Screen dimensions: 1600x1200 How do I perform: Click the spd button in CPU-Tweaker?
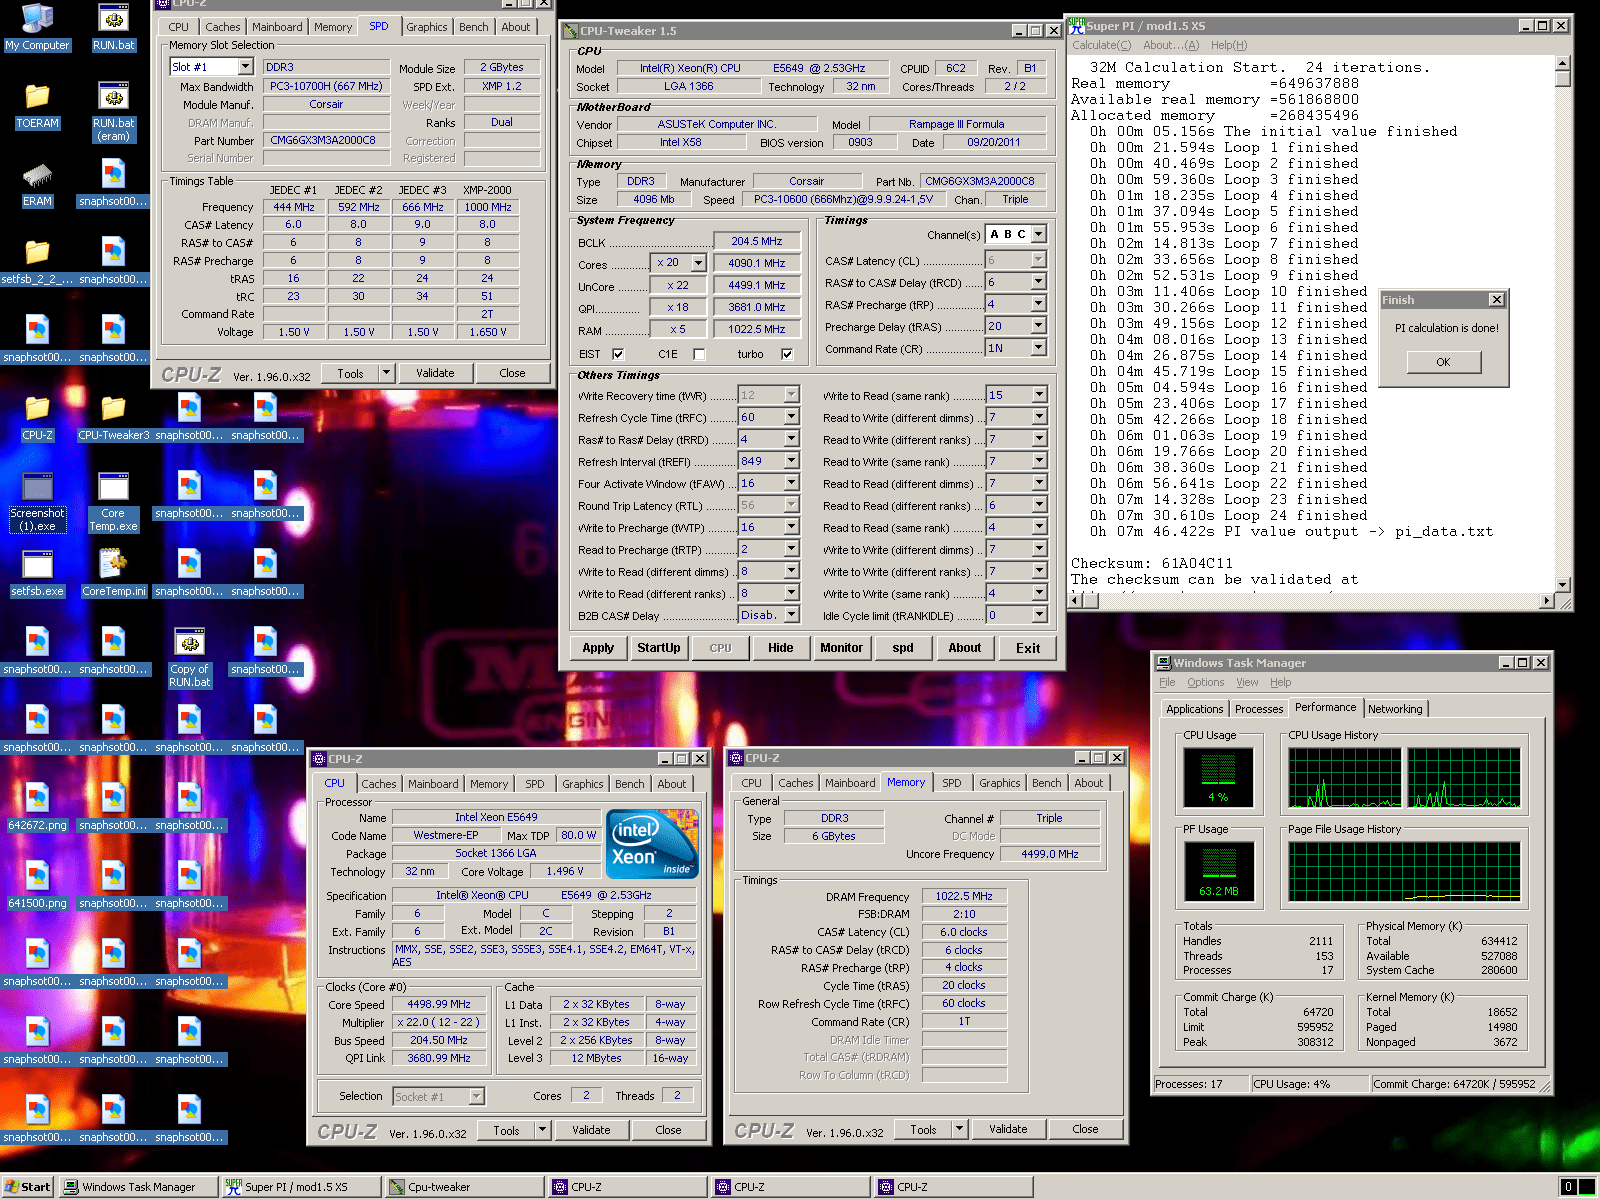point(903,648)
